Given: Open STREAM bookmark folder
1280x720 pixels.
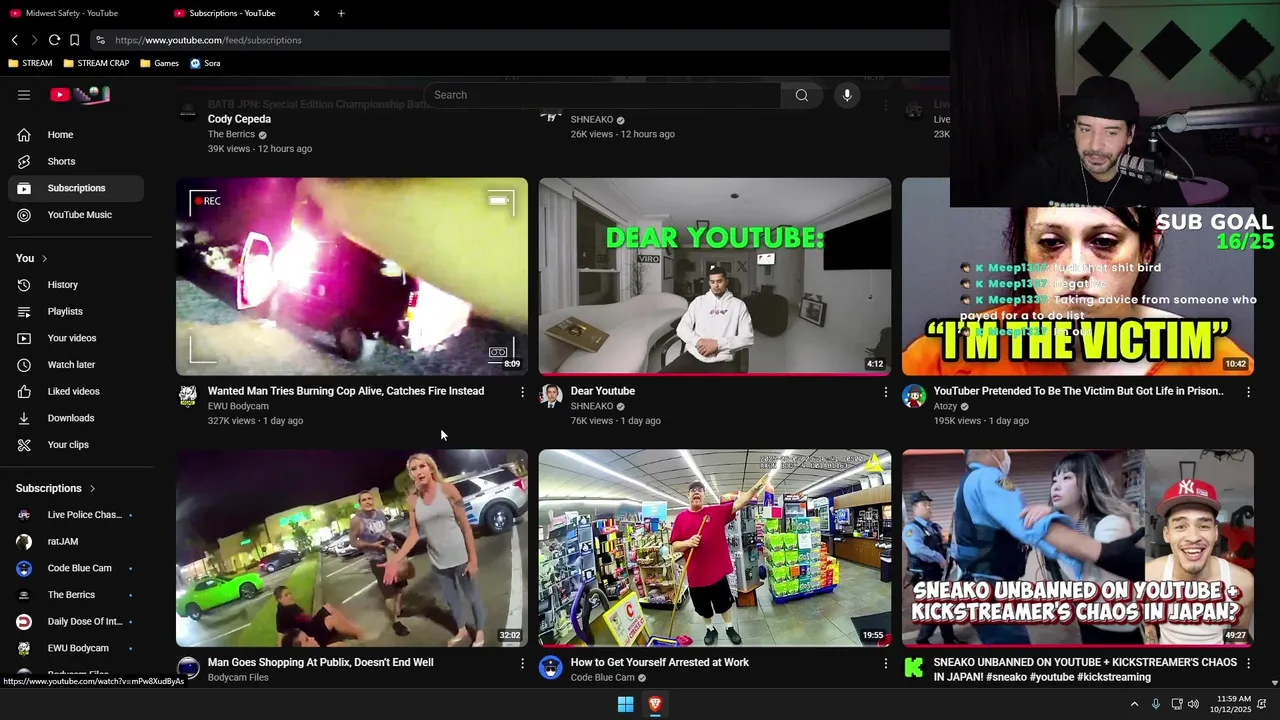Looking at the screenshot, I should 30,63.
